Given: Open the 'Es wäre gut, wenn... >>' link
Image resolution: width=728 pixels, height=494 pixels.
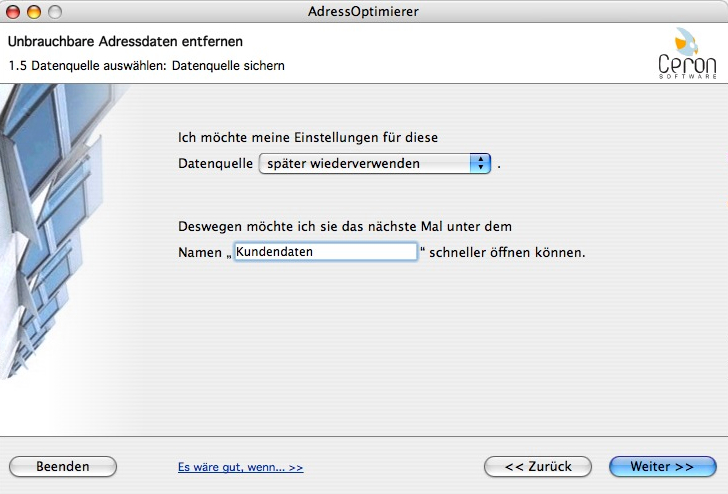Looking at the screenshot, I should pyautogui.click(x=240, y=467).
